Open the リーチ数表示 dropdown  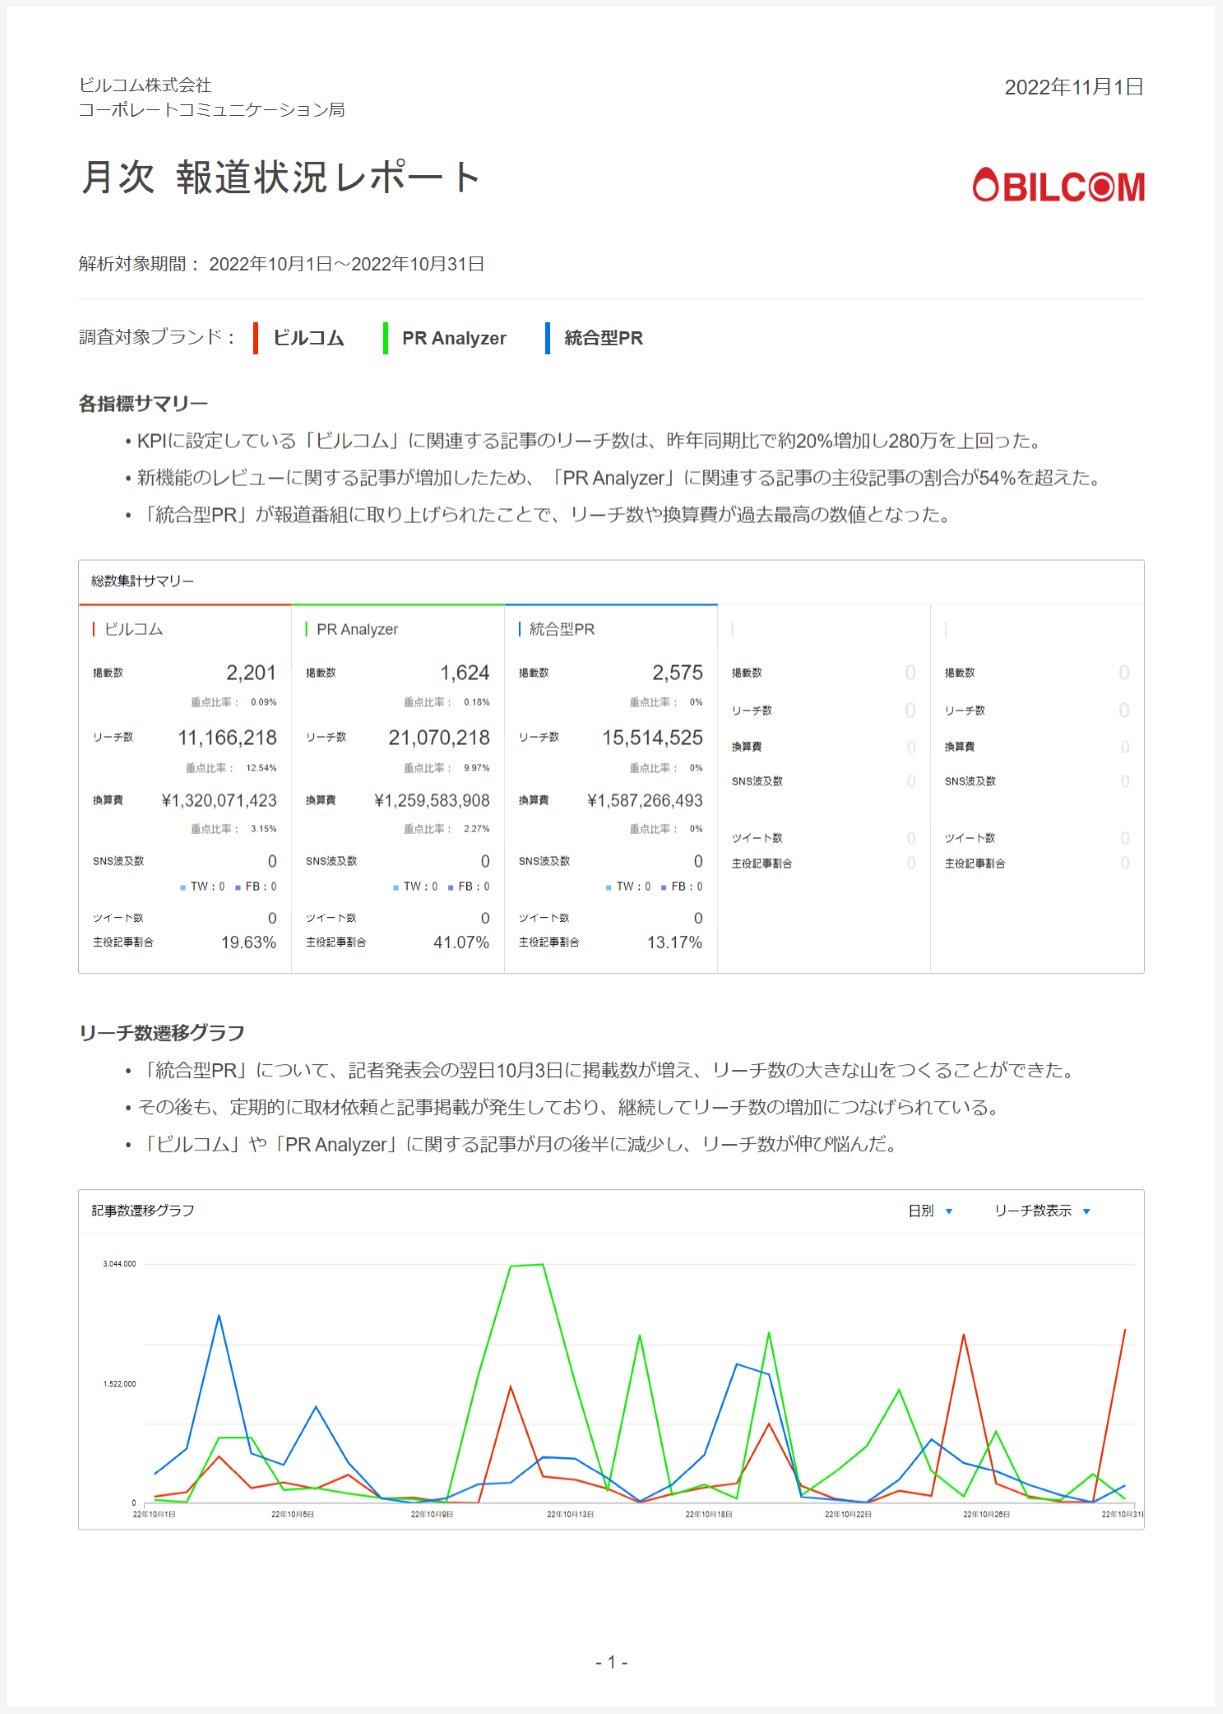(x=1042, y=1211)
